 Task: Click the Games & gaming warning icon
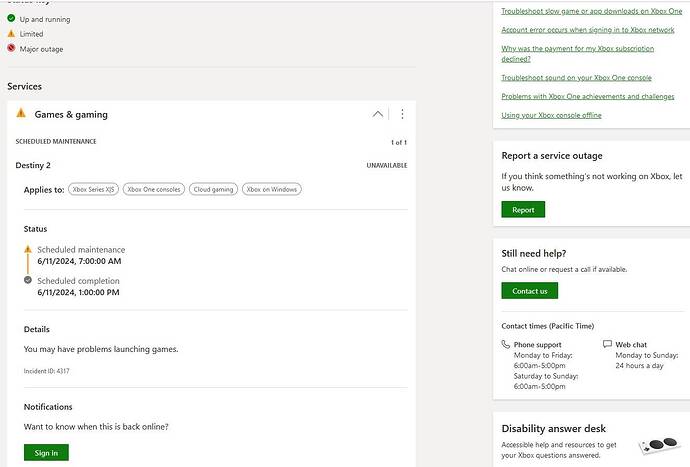pos(21,114)
